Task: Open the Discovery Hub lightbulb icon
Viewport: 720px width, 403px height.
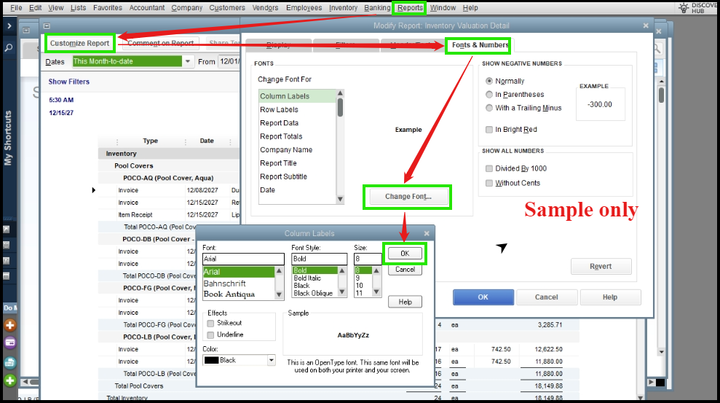Action: pos(684,7)
